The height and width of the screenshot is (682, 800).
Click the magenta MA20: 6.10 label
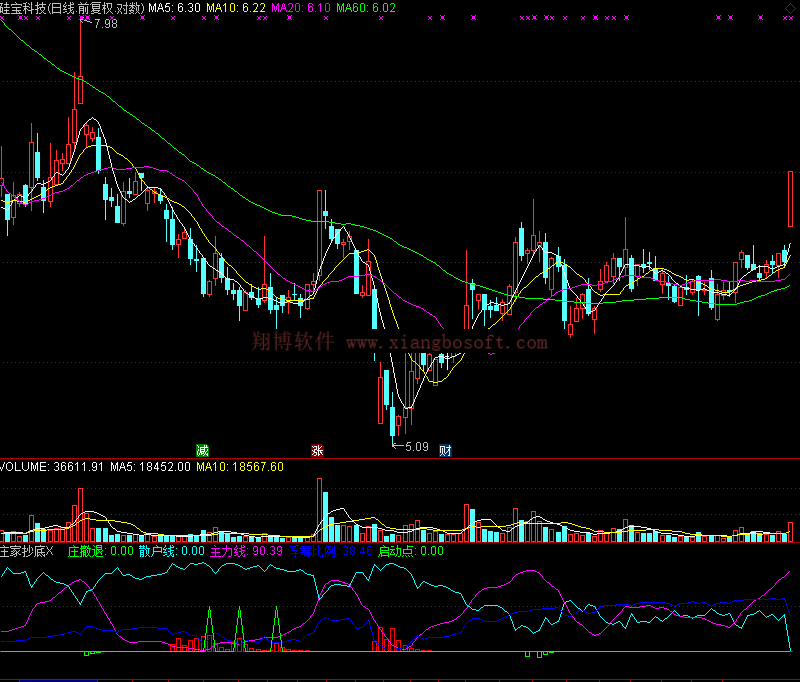pyautogui.click(x=301, y=8)
